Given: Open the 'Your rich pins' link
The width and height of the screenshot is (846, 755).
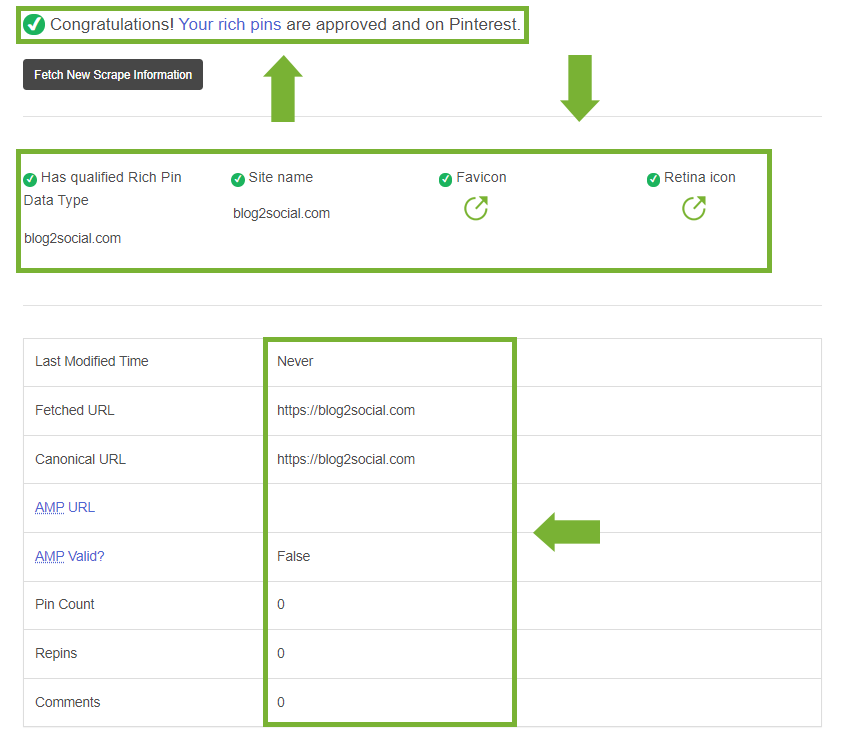Looking at the screenshot, I should click(230, 24).
